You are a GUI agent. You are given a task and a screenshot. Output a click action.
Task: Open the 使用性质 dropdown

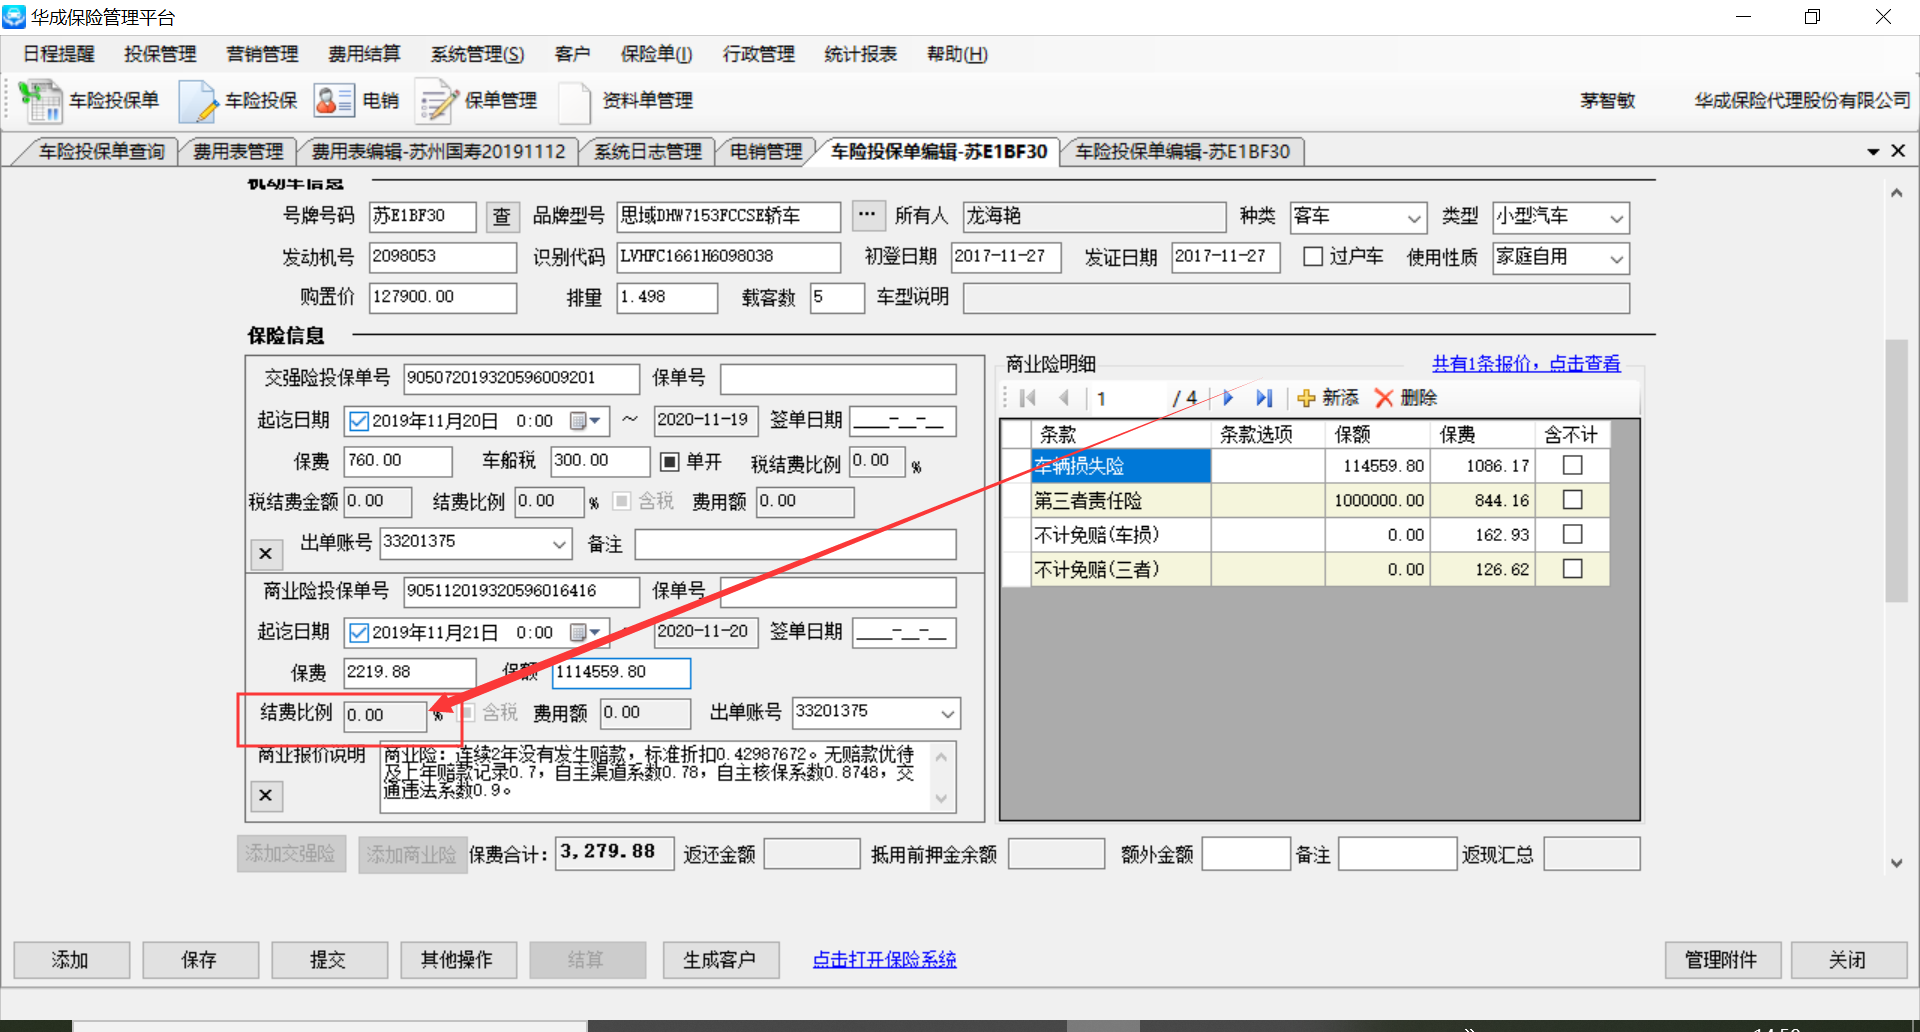1616,259
